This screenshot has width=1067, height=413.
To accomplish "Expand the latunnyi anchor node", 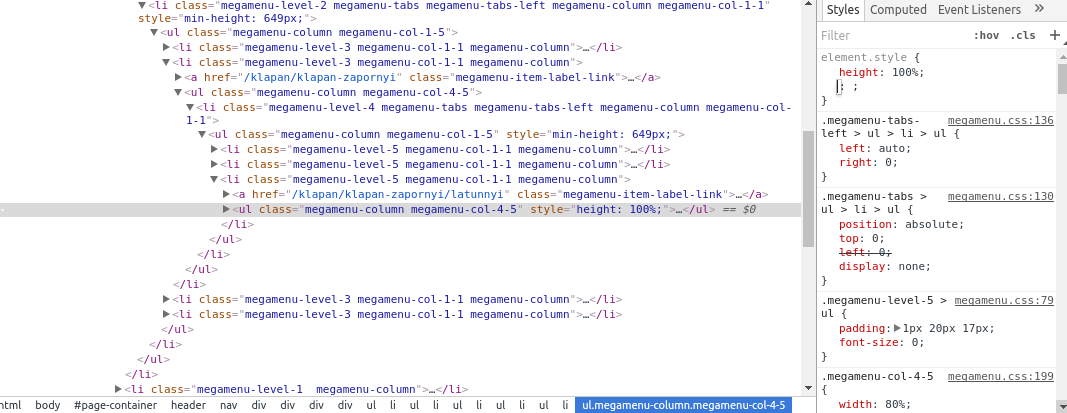I will click(x=227, y=195).
